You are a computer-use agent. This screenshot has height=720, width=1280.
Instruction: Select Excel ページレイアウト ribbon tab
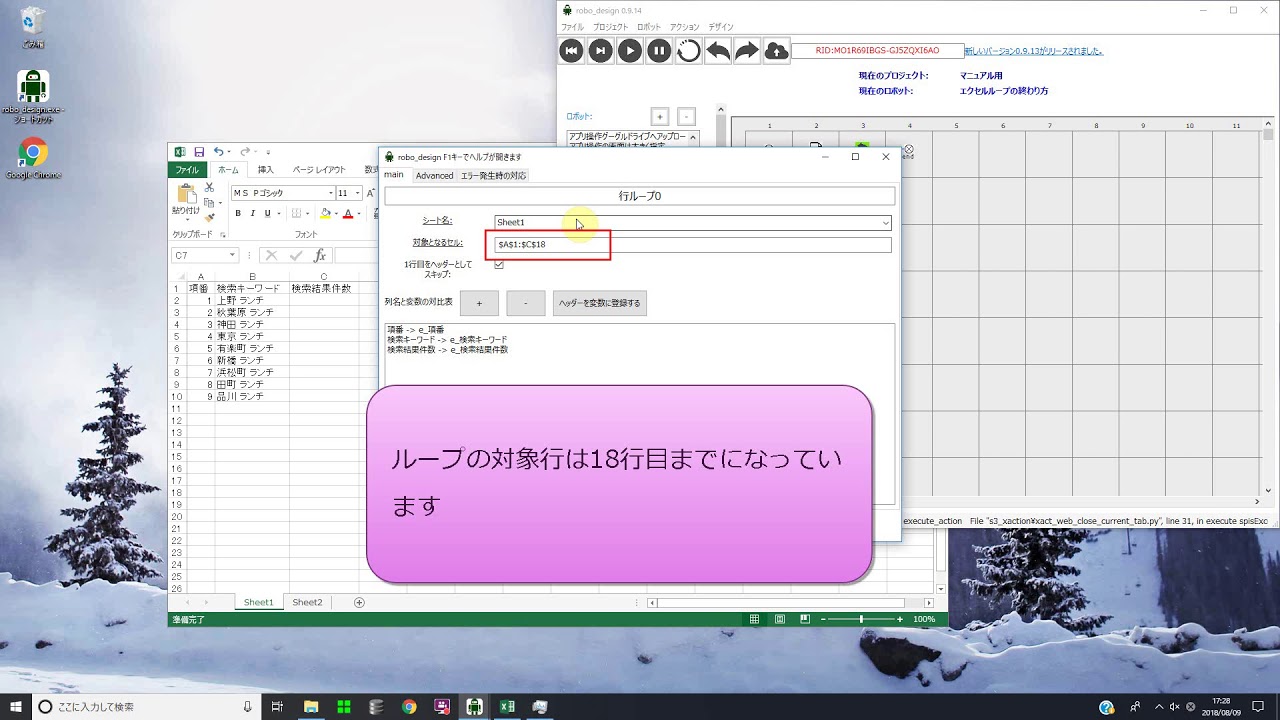click(318, 170)
